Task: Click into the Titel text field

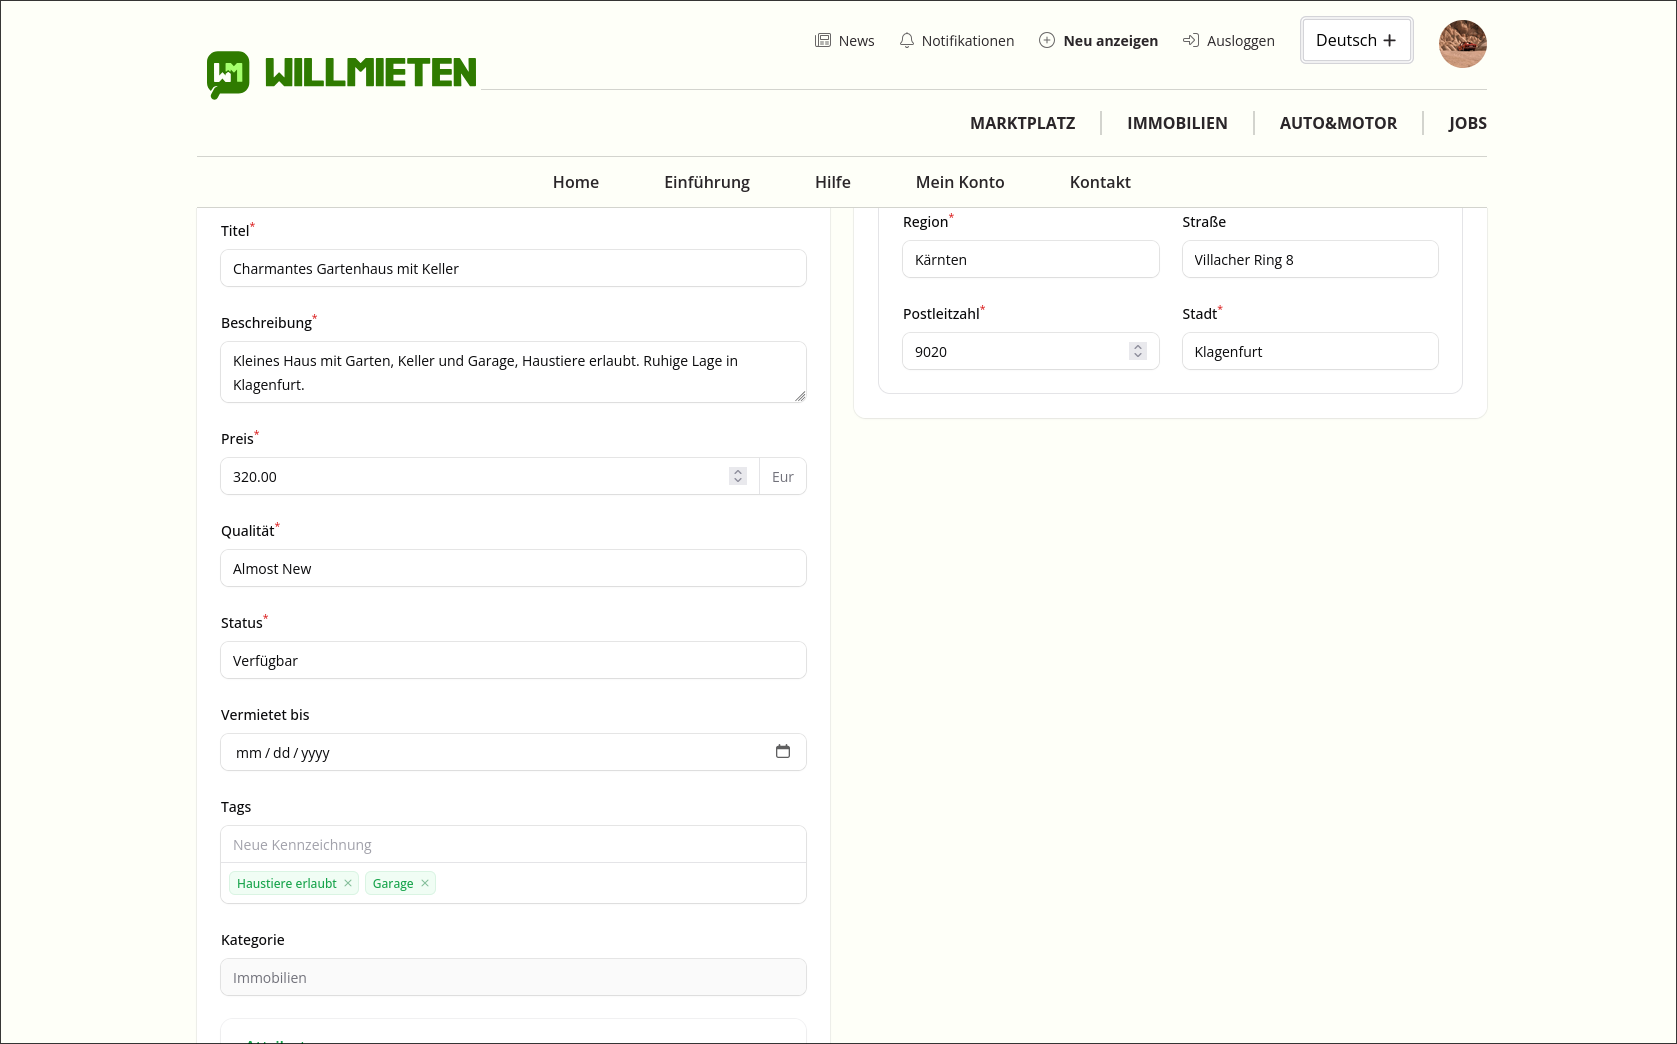Action: pos(513,269)
